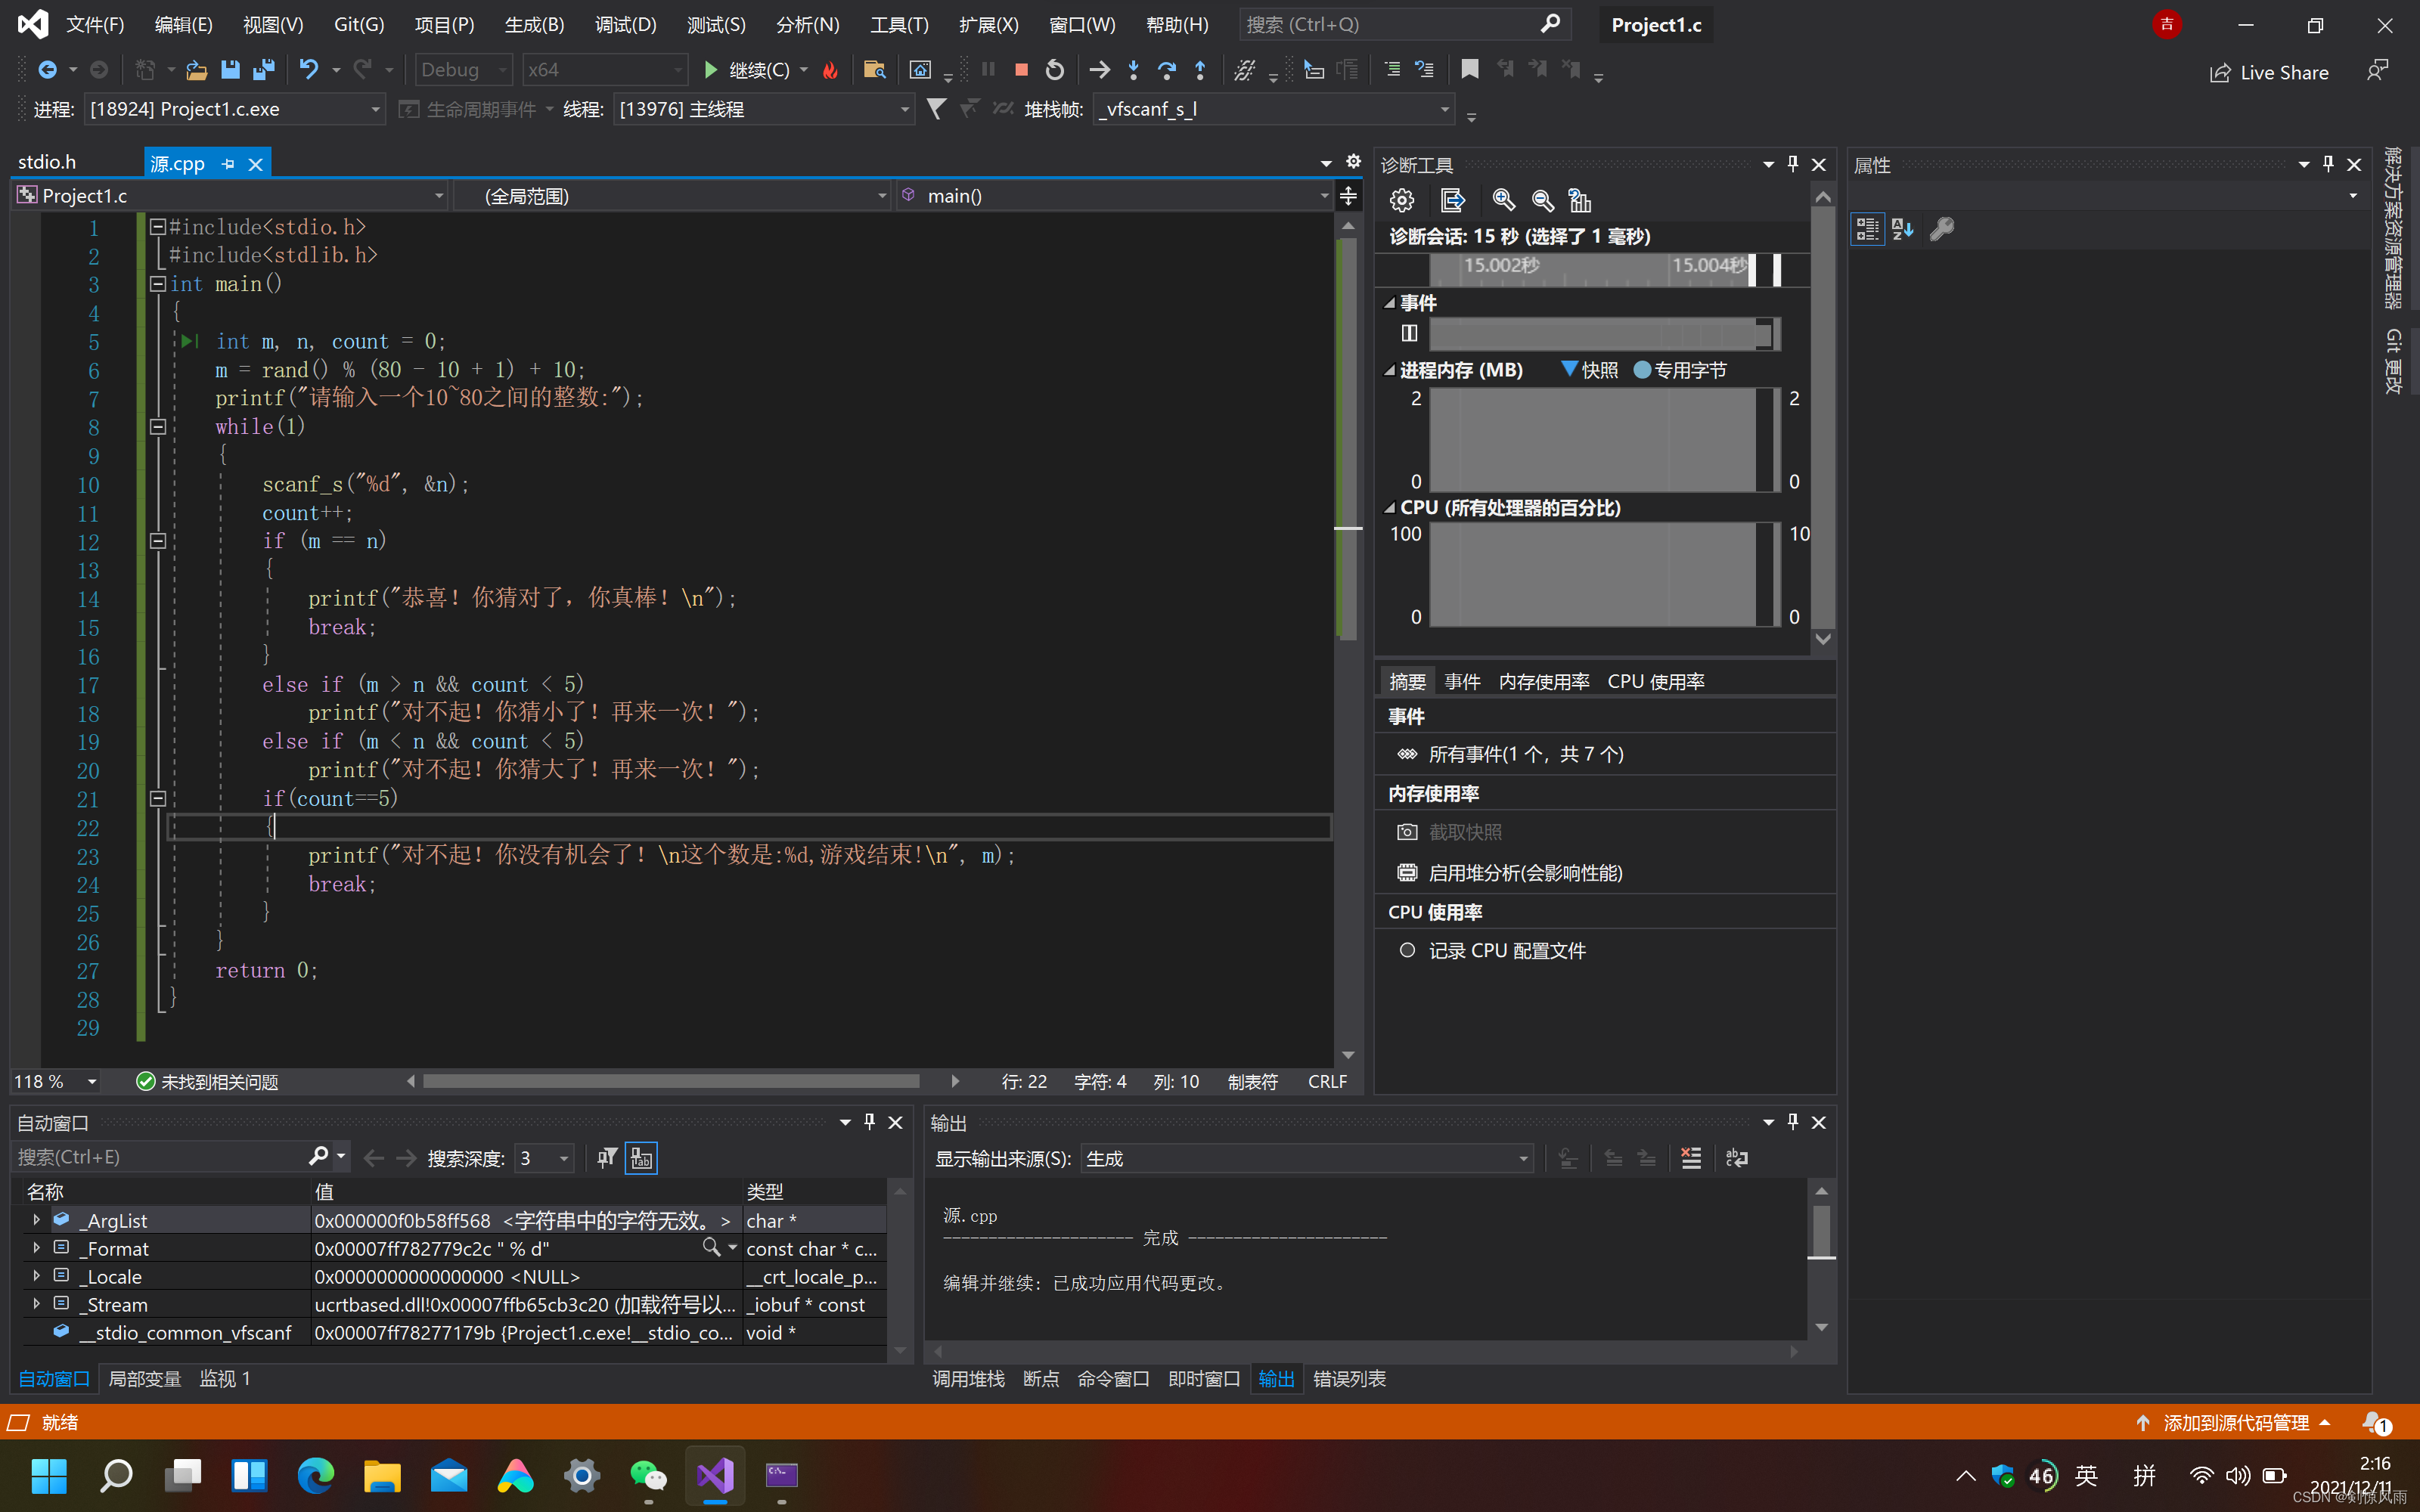
Task: Click the Live Share button
Action: coord(2269,72)
